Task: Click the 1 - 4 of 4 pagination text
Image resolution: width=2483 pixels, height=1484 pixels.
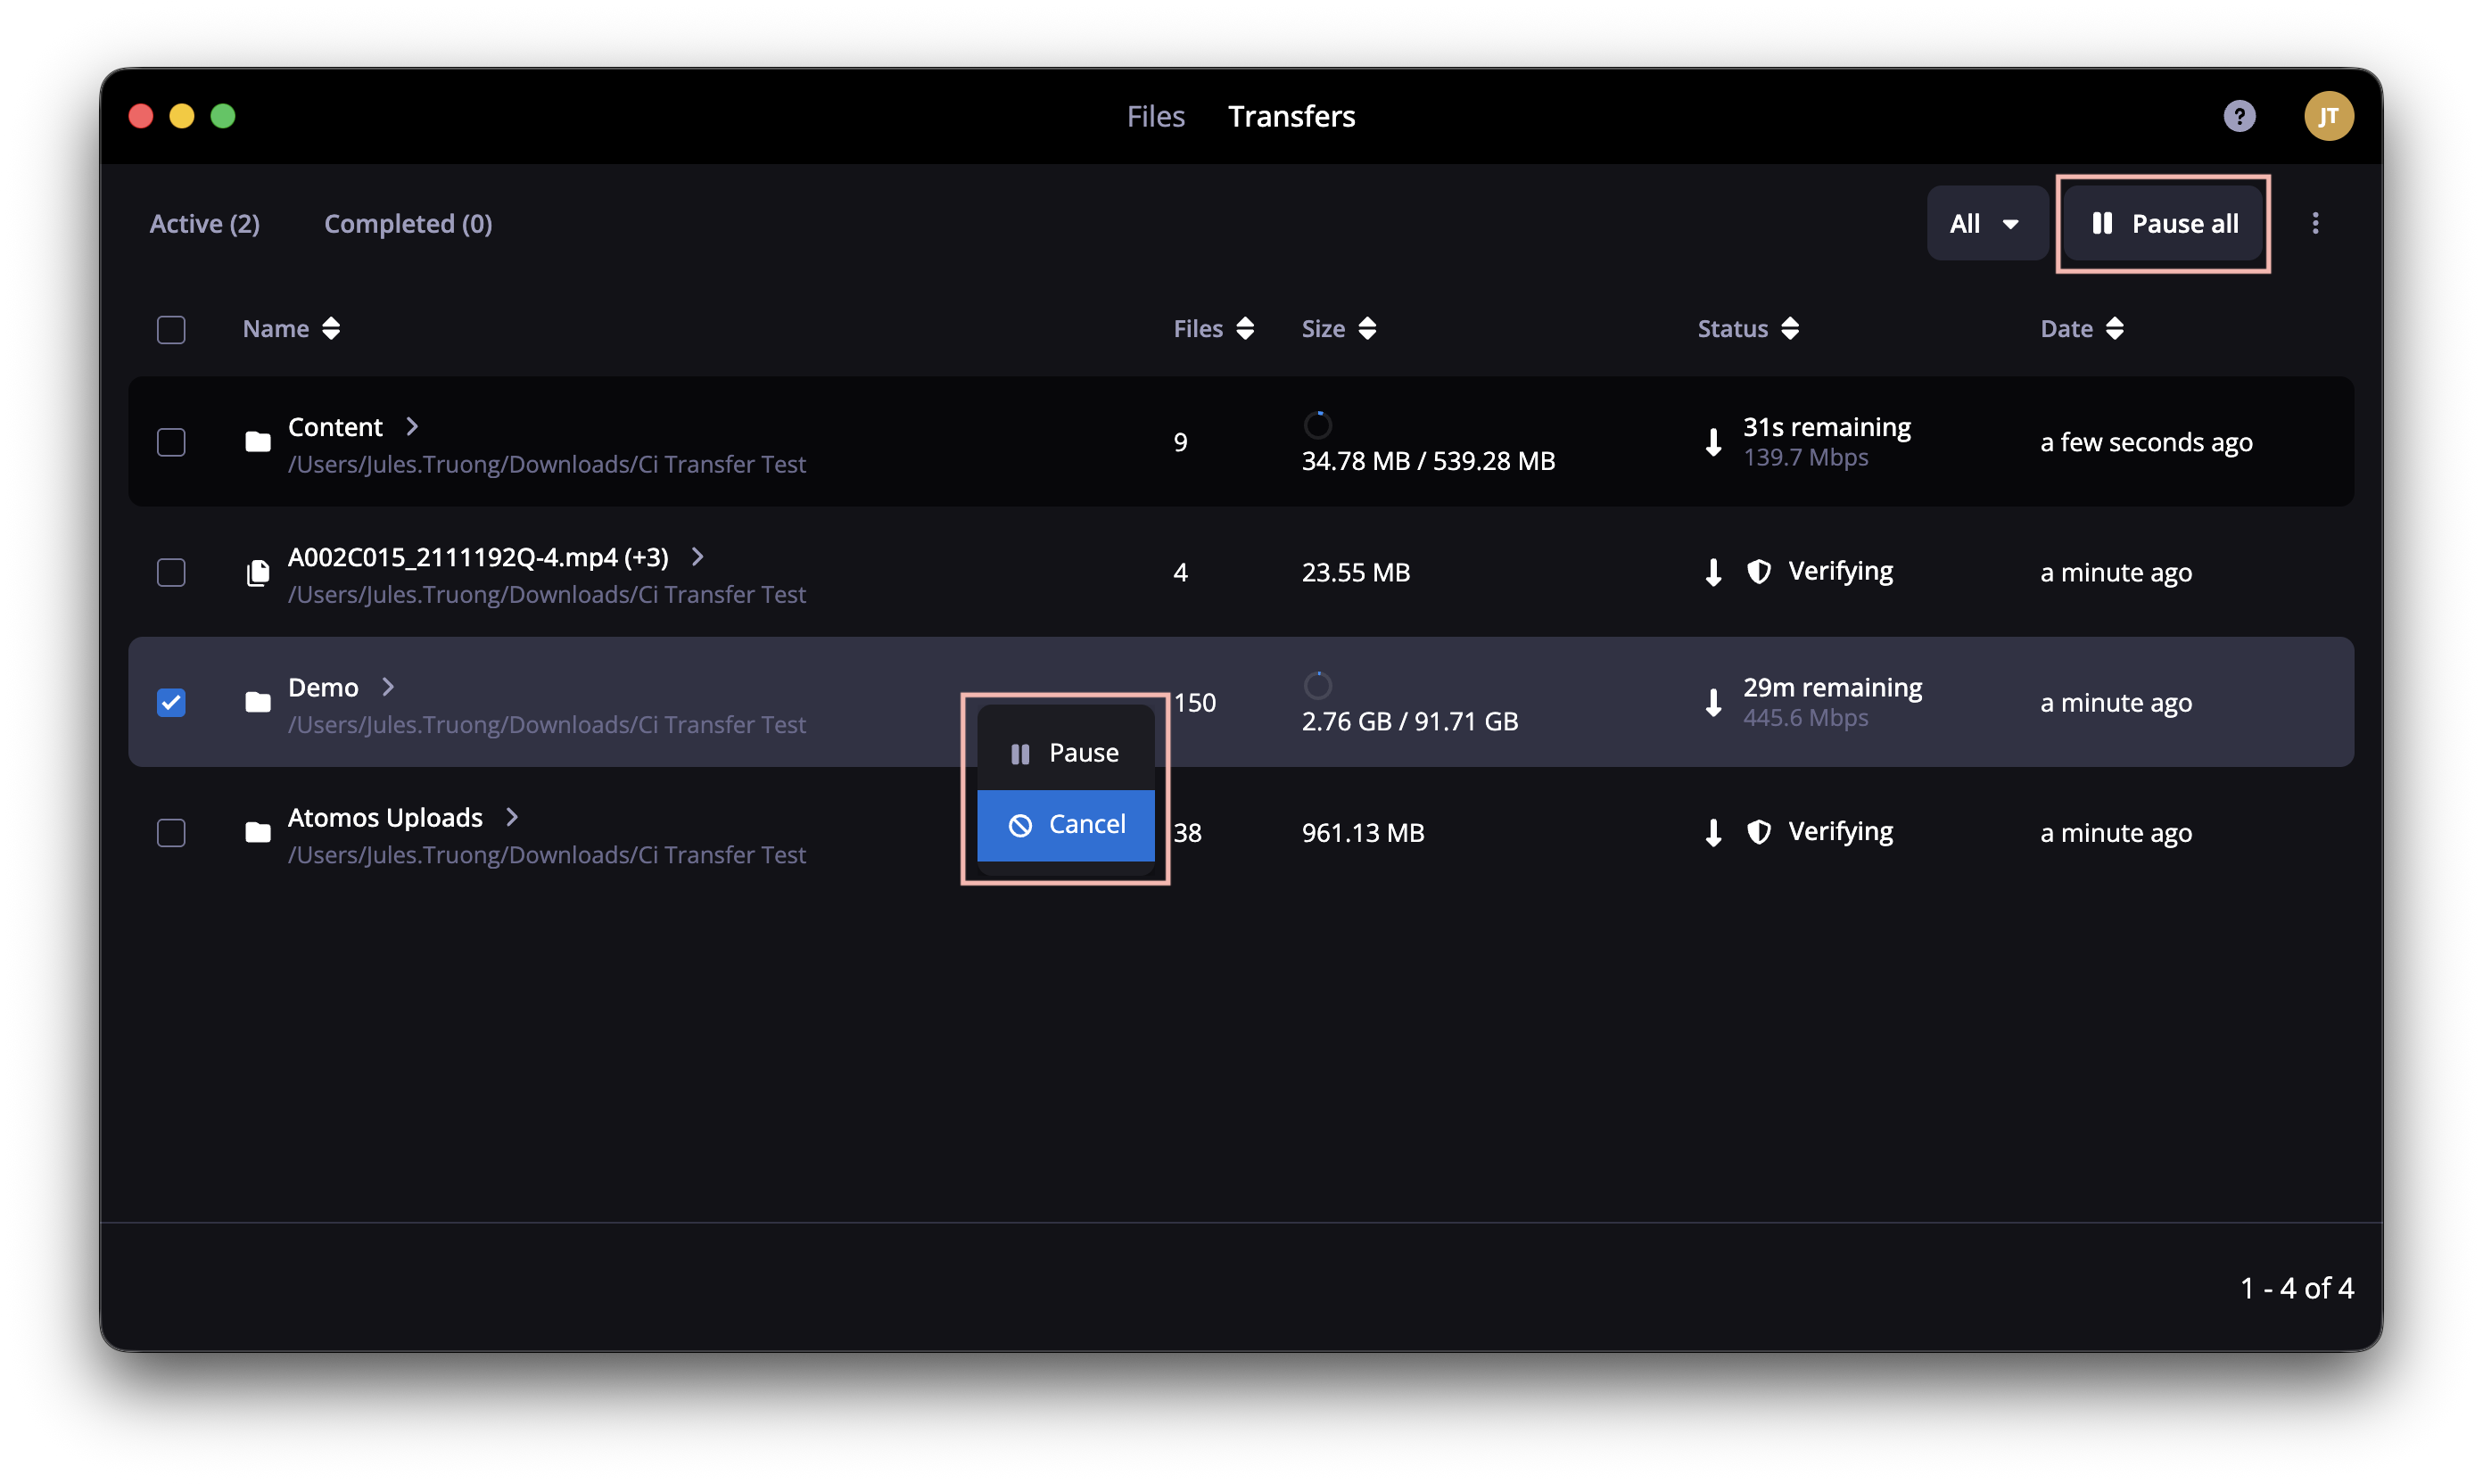Action: 2296,1288
